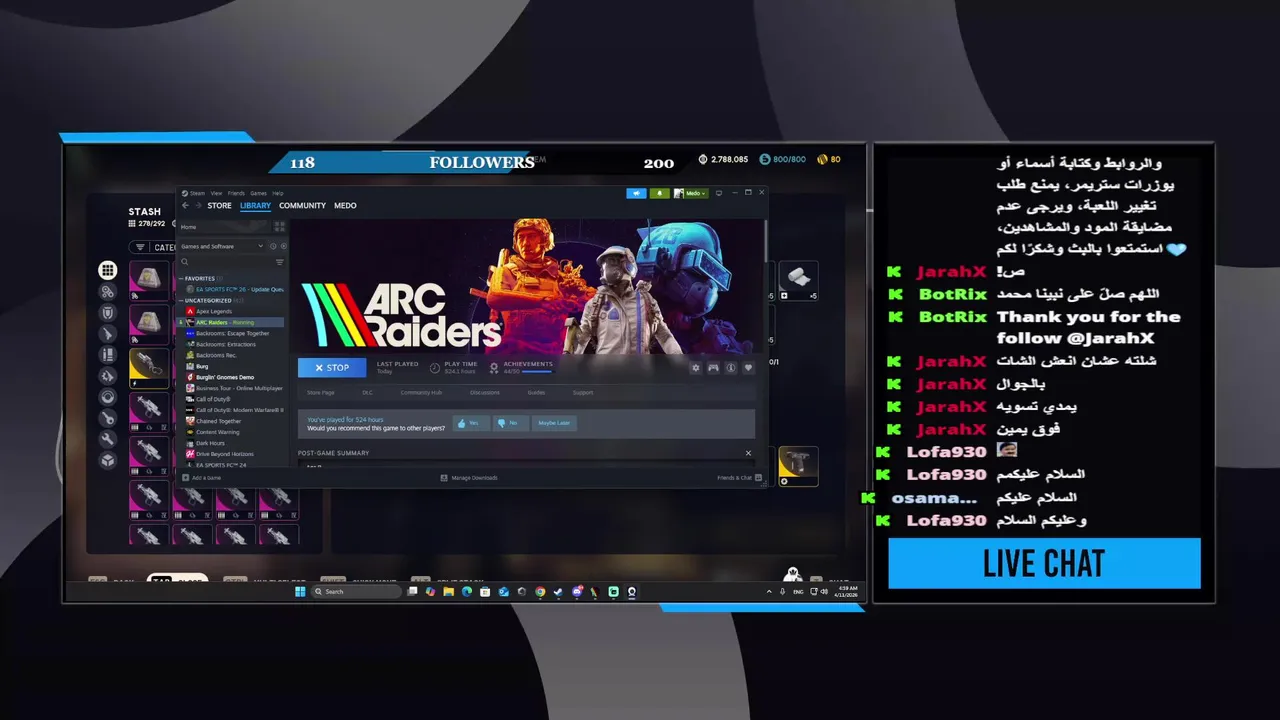Viewport: 1280px width, 720px height.
Task: Open the ARC Raiders Guides link
Action: [536, 393]
